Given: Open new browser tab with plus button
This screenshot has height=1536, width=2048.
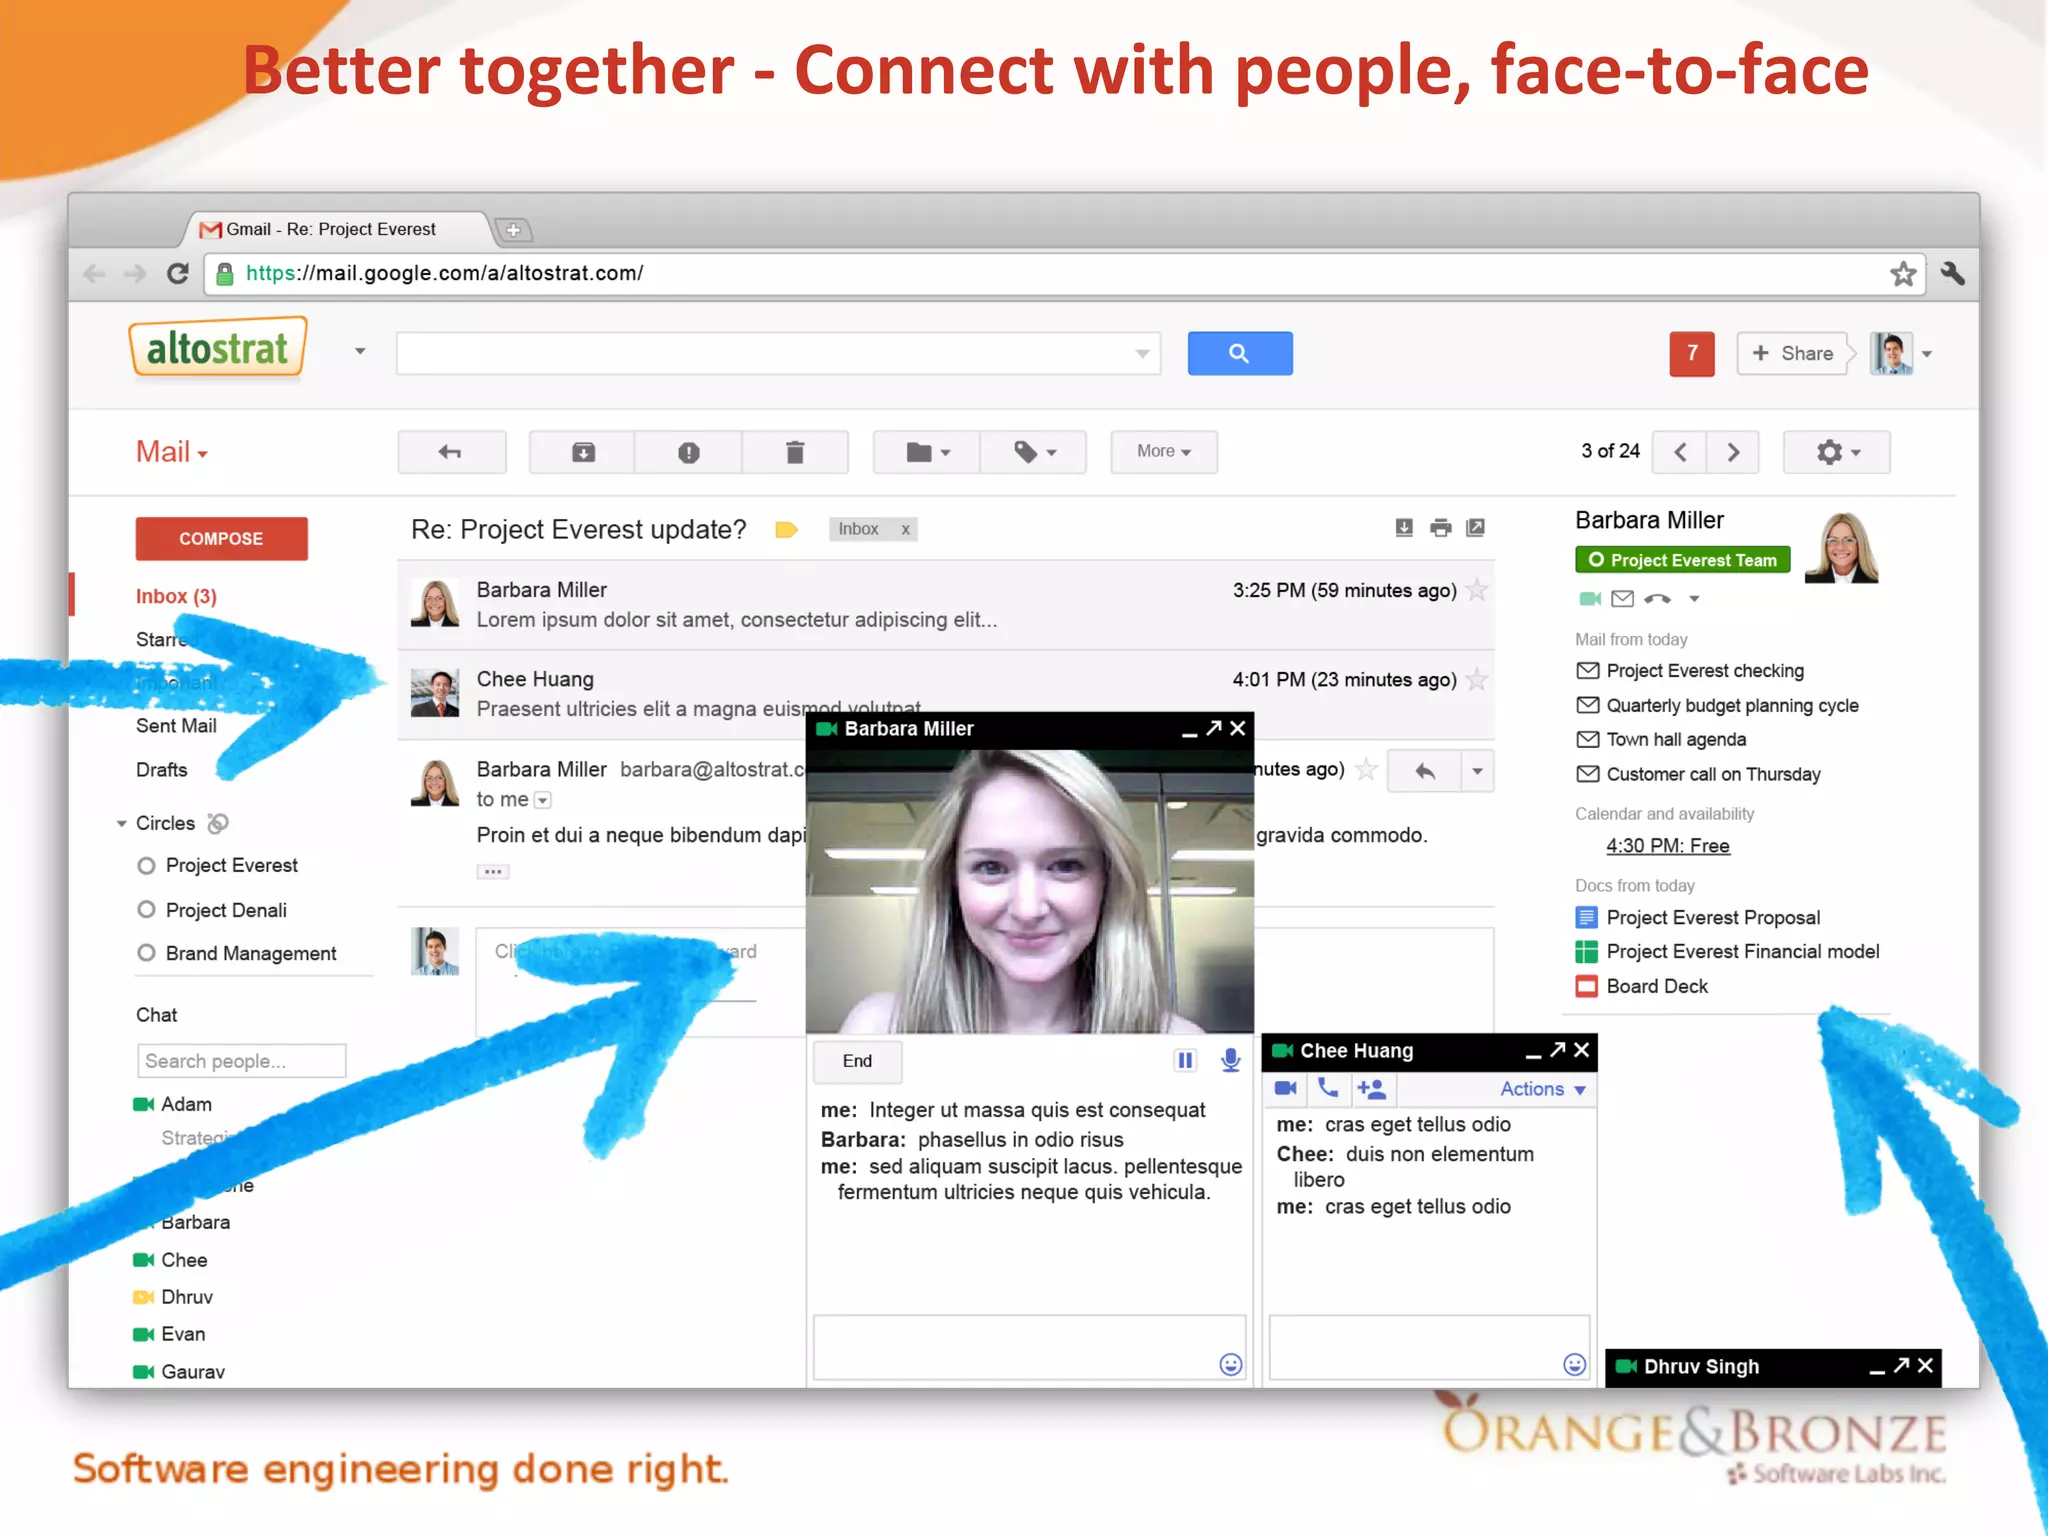Looking at the screenshot, I should click(513, 230).
